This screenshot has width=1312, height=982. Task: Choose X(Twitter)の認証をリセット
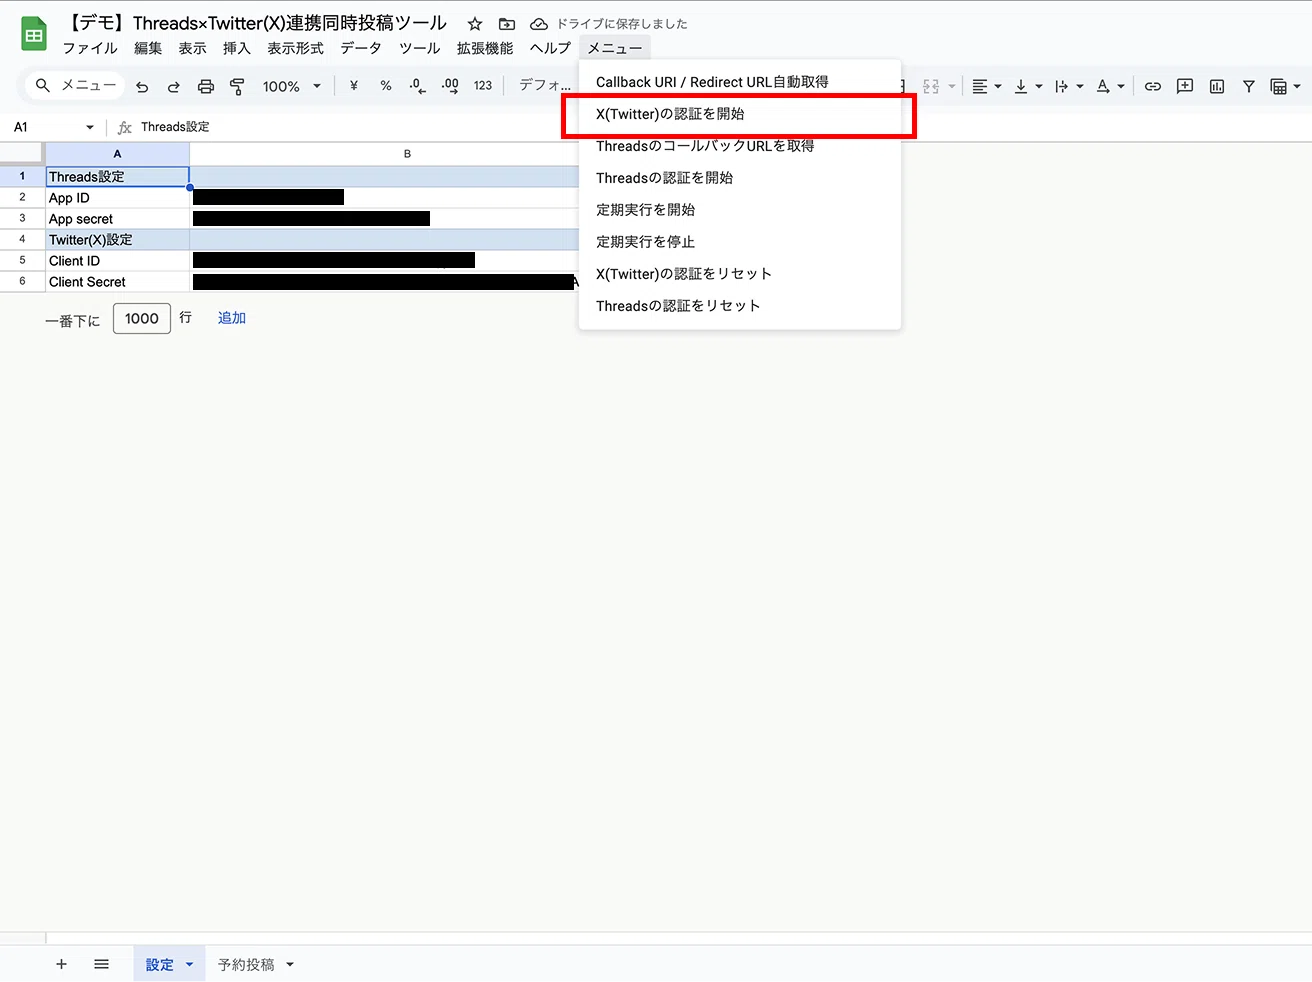(x=740, y=274)
